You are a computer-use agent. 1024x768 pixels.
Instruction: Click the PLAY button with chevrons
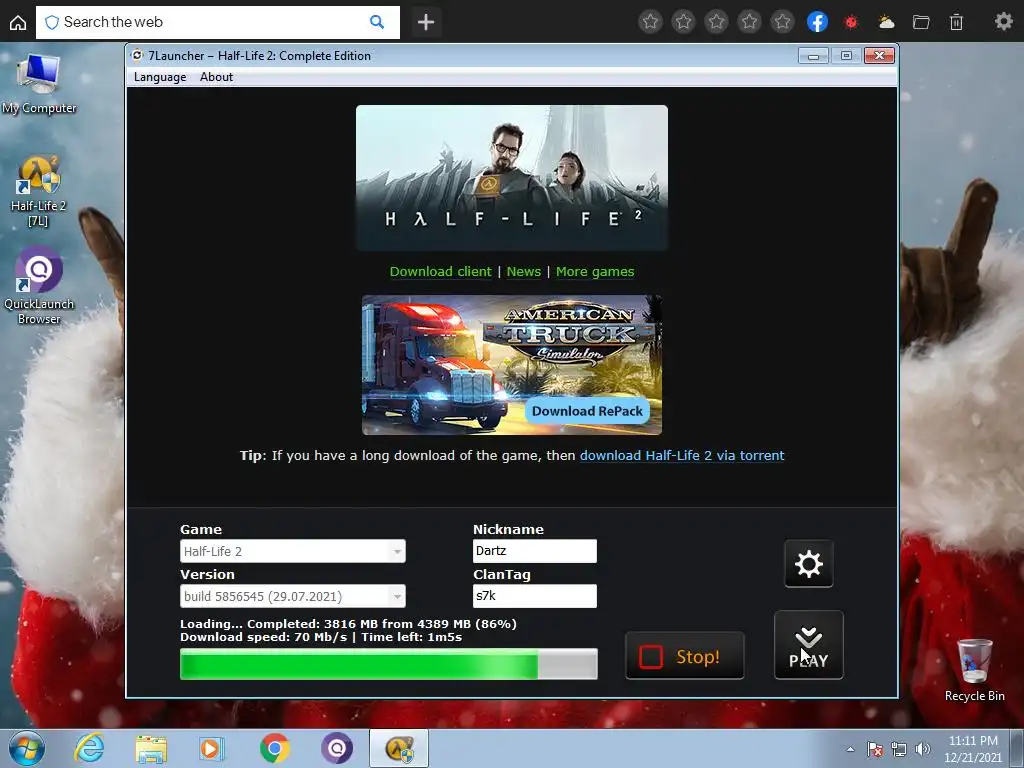pos(808,645)
